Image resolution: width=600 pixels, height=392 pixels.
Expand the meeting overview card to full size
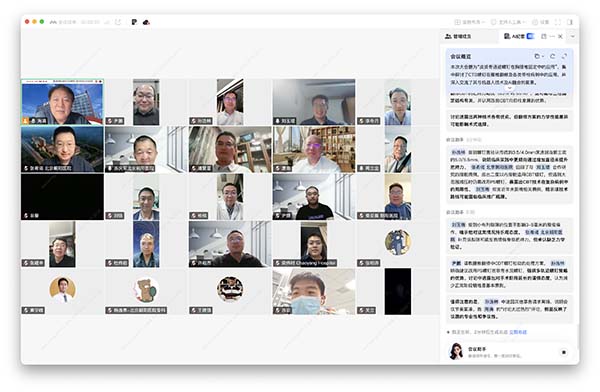point(564,56)
